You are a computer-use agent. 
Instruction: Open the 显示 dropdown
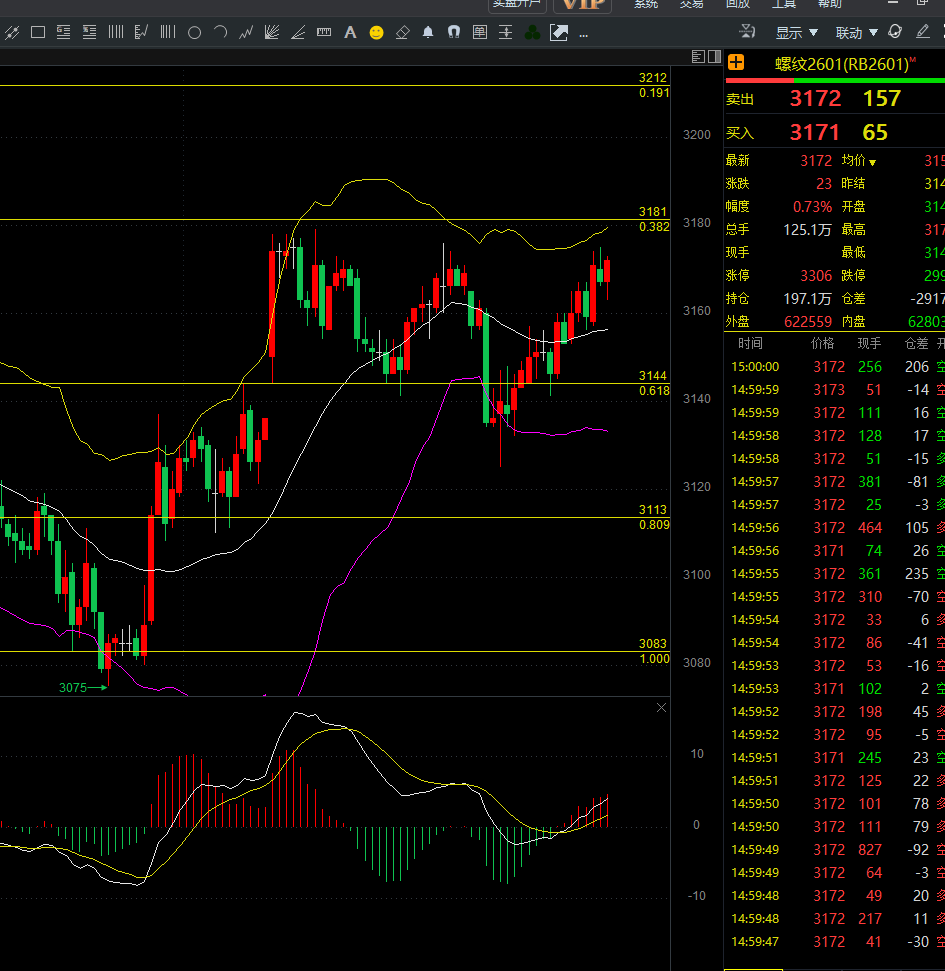pyautogui.click(x=796, y=33)
